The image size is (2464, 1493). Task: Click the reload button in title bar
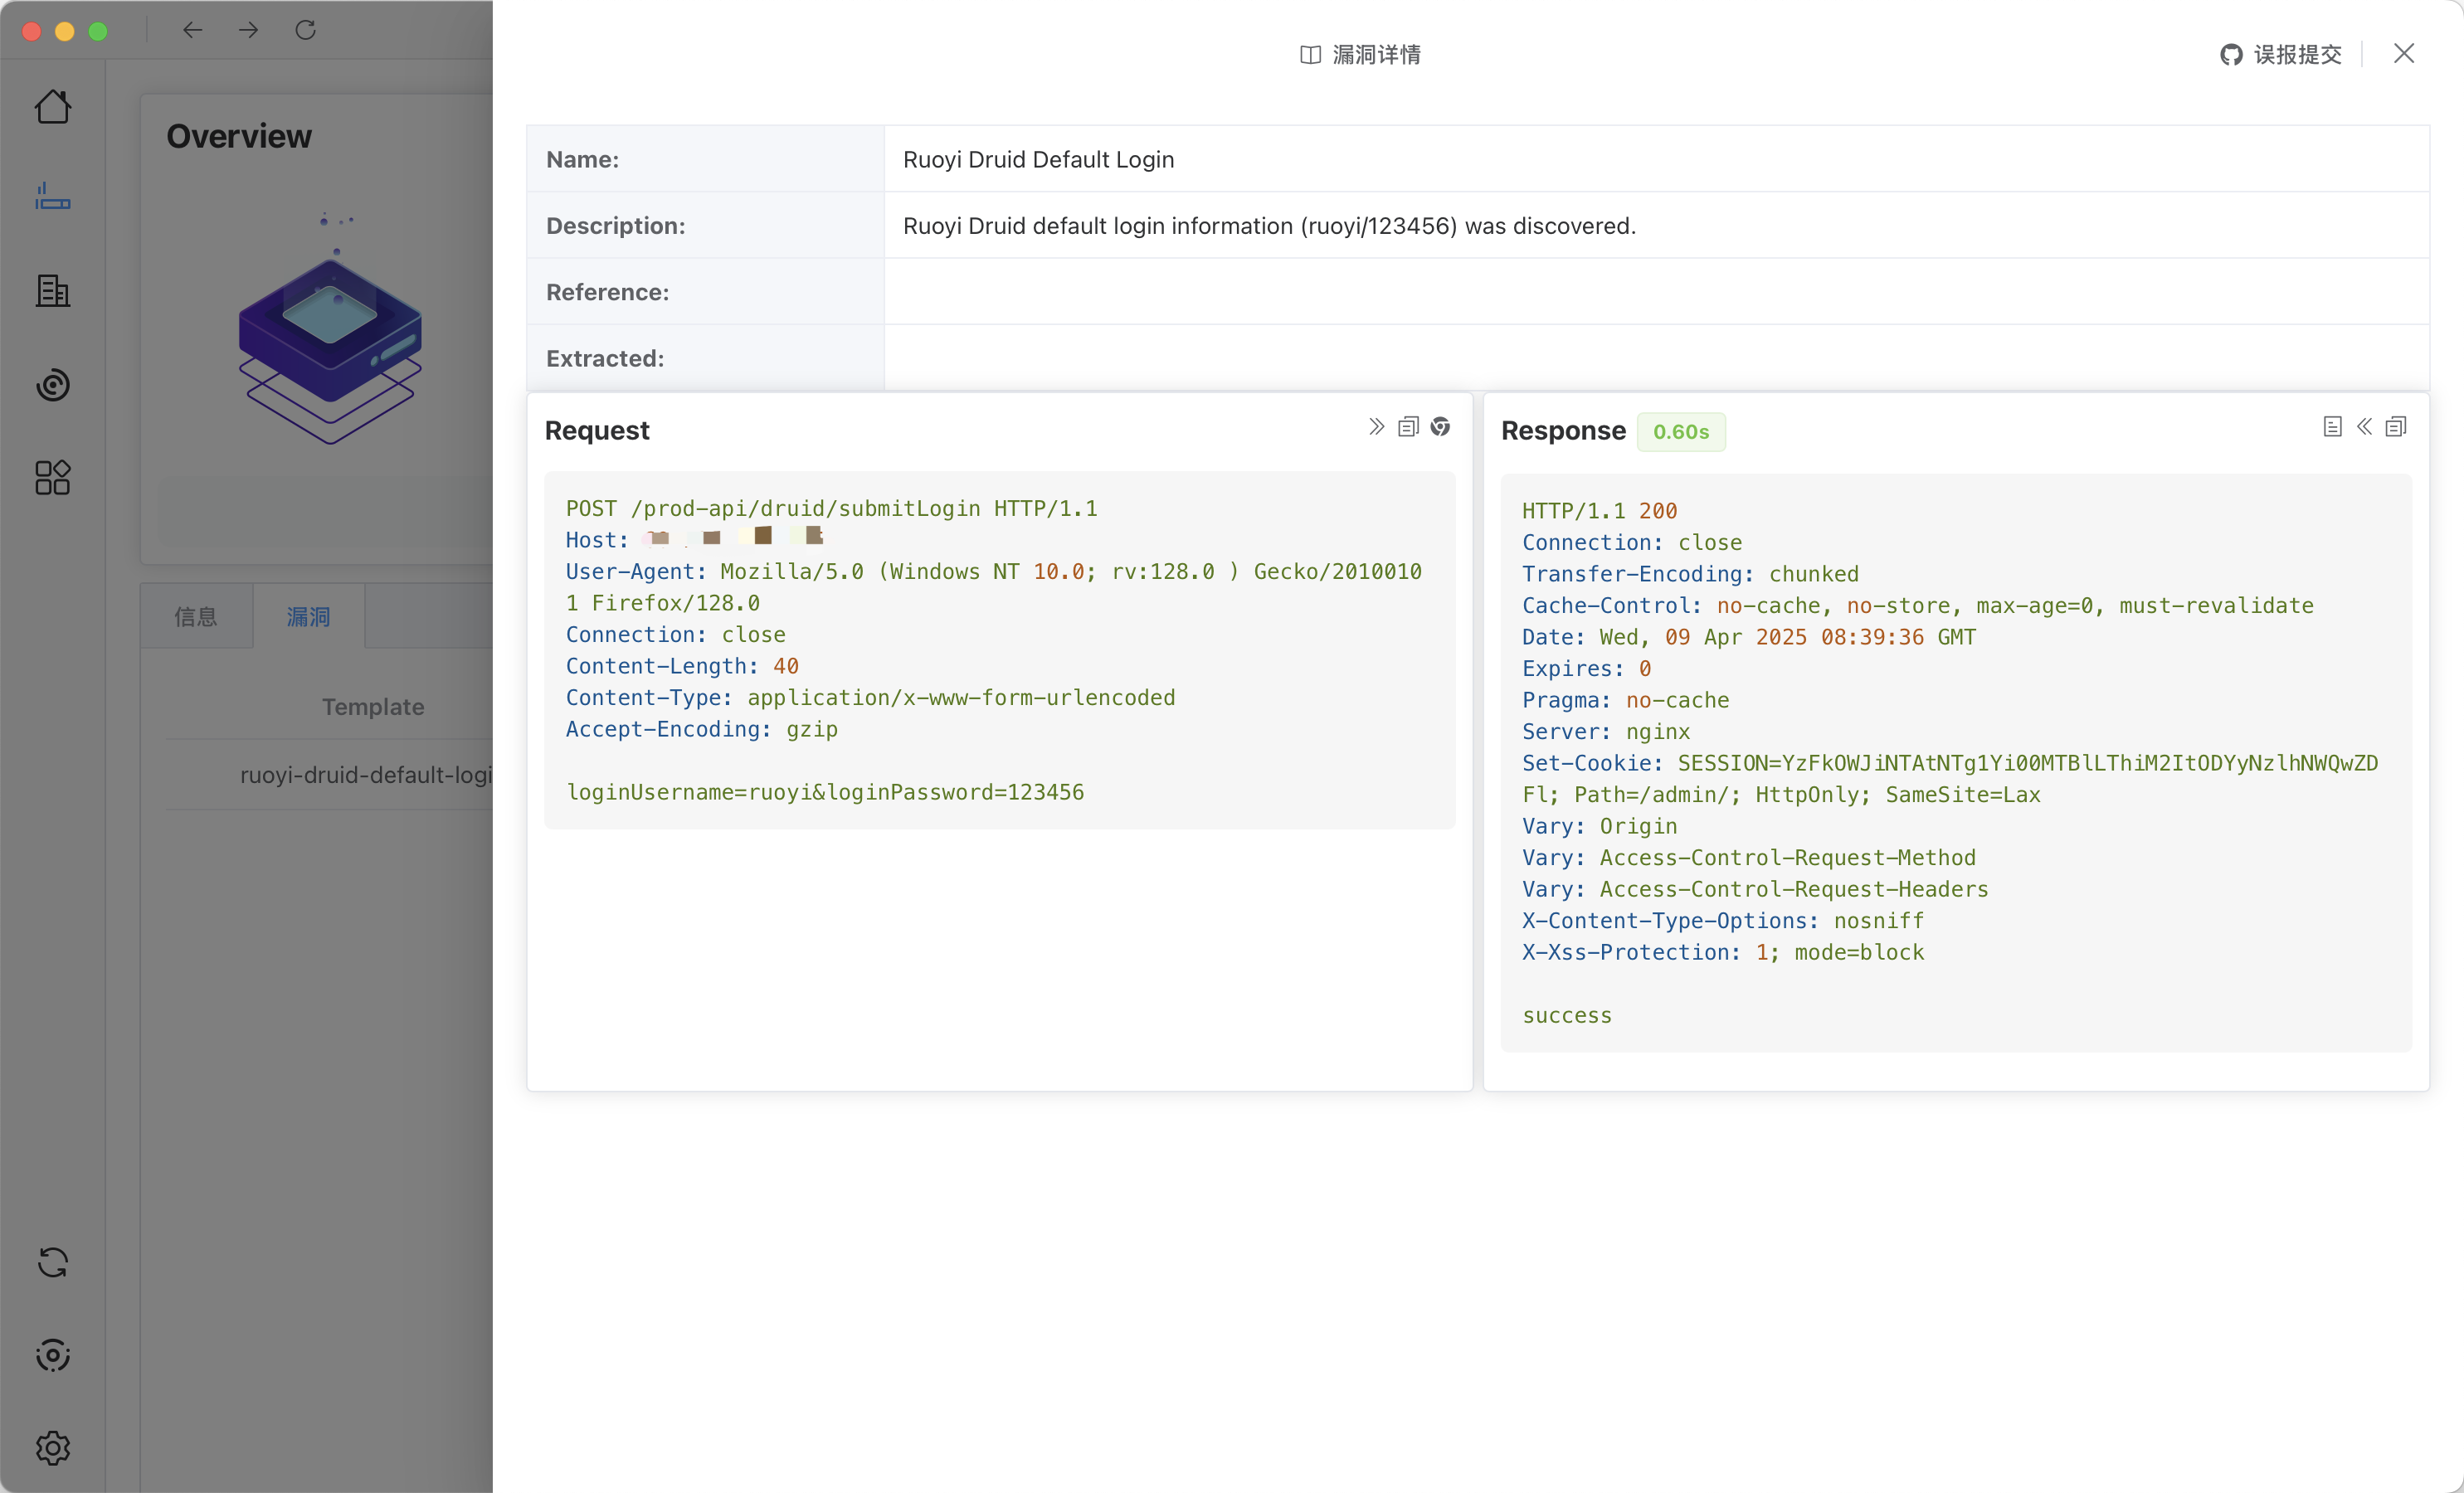[306, 30]
